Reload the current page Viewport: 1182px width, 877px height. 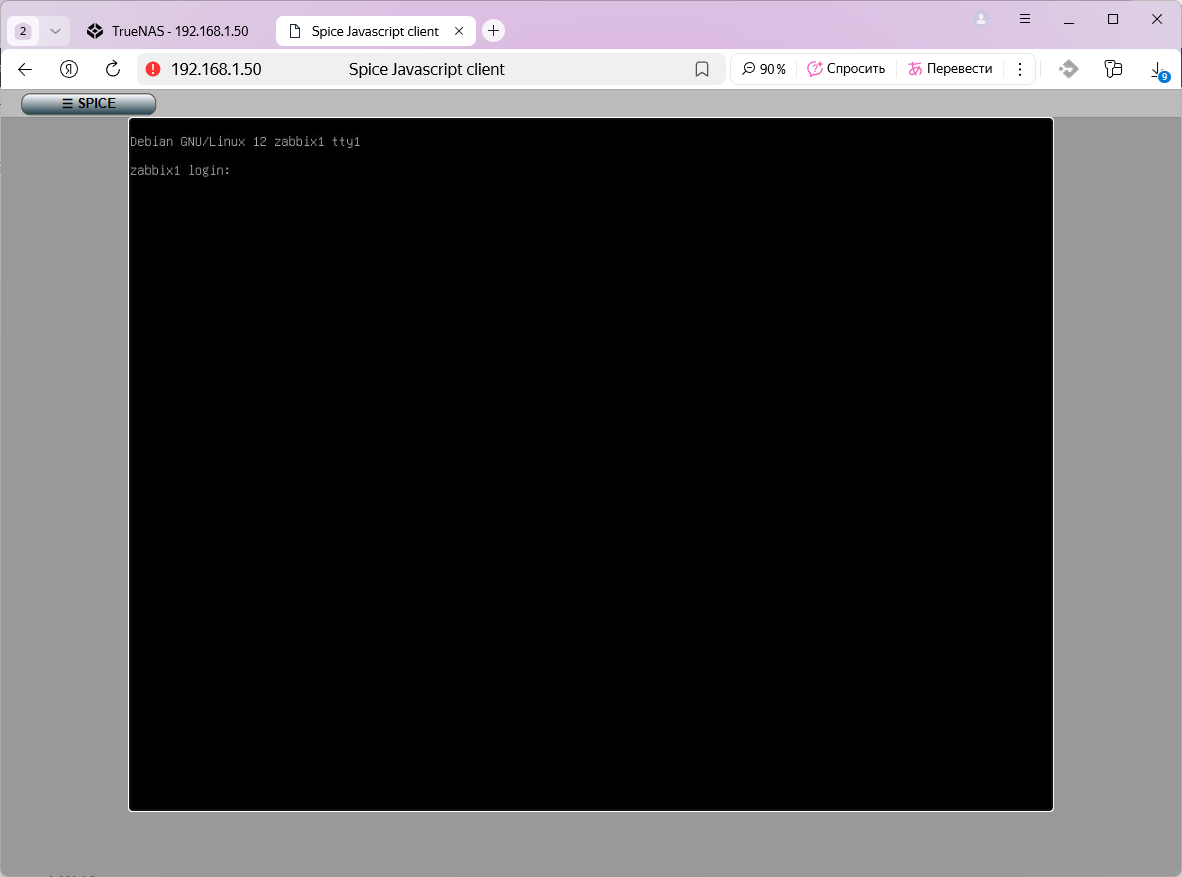[x=112, y=69]
